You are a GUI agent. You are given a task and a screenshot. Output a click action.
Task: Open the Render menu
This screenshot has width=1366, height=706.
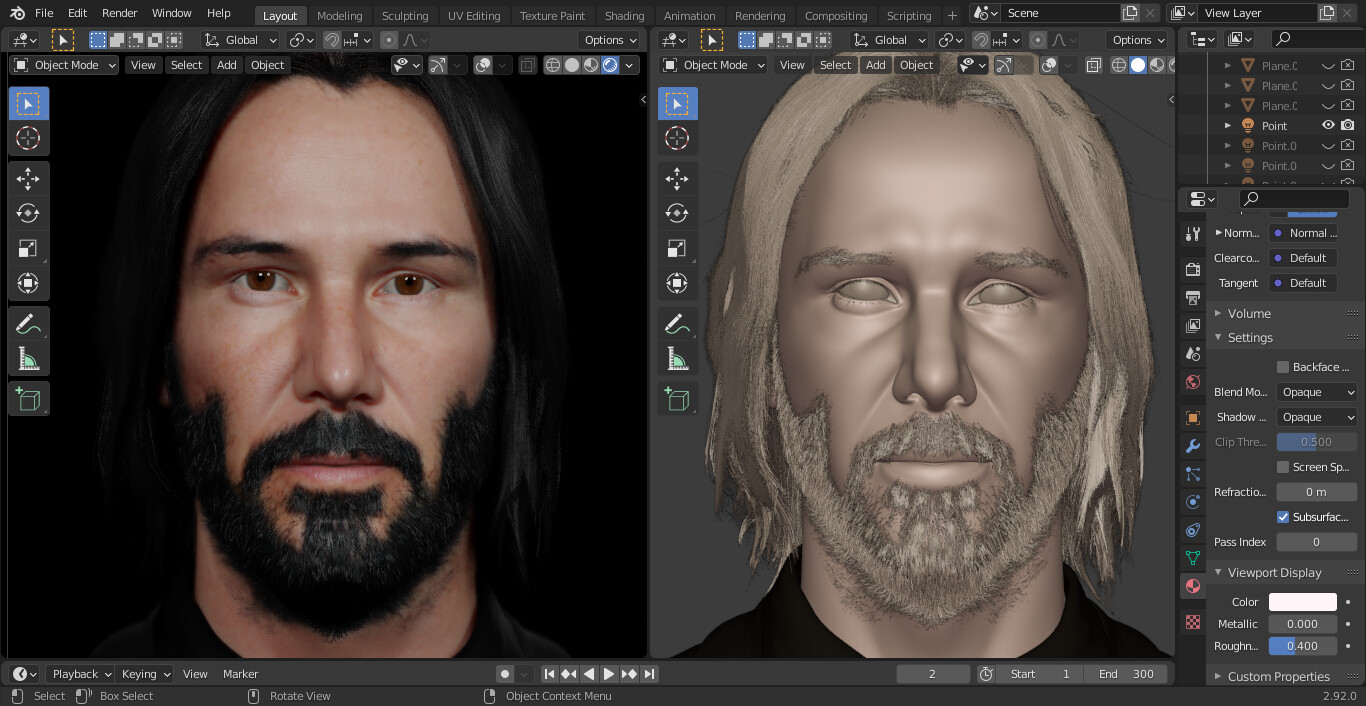click(120, 13)
